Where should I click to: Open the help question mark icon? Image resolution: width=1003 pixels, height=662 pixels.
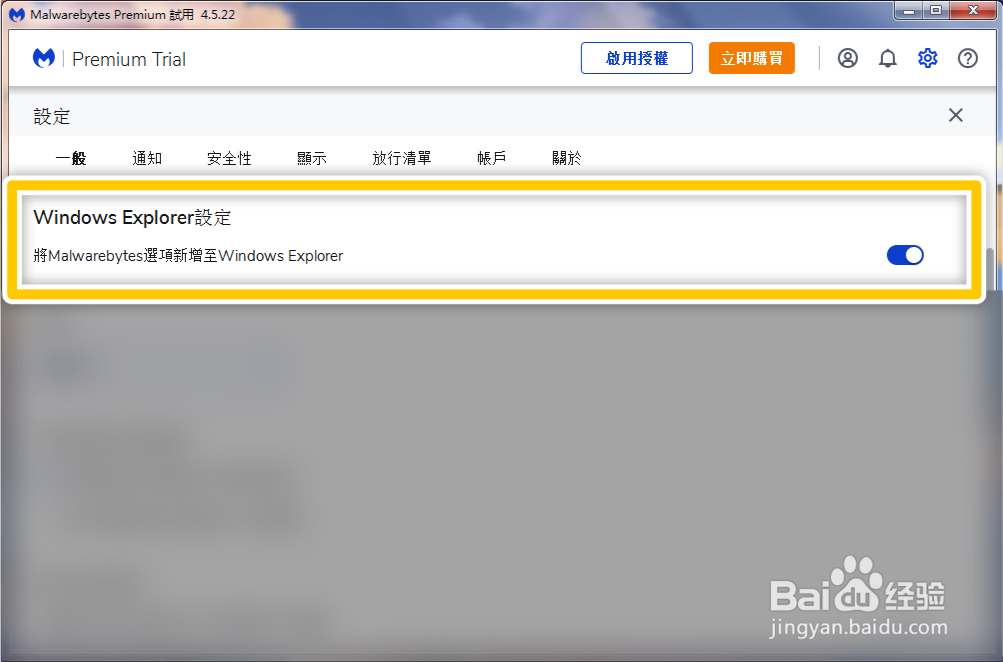click(967, 58)
